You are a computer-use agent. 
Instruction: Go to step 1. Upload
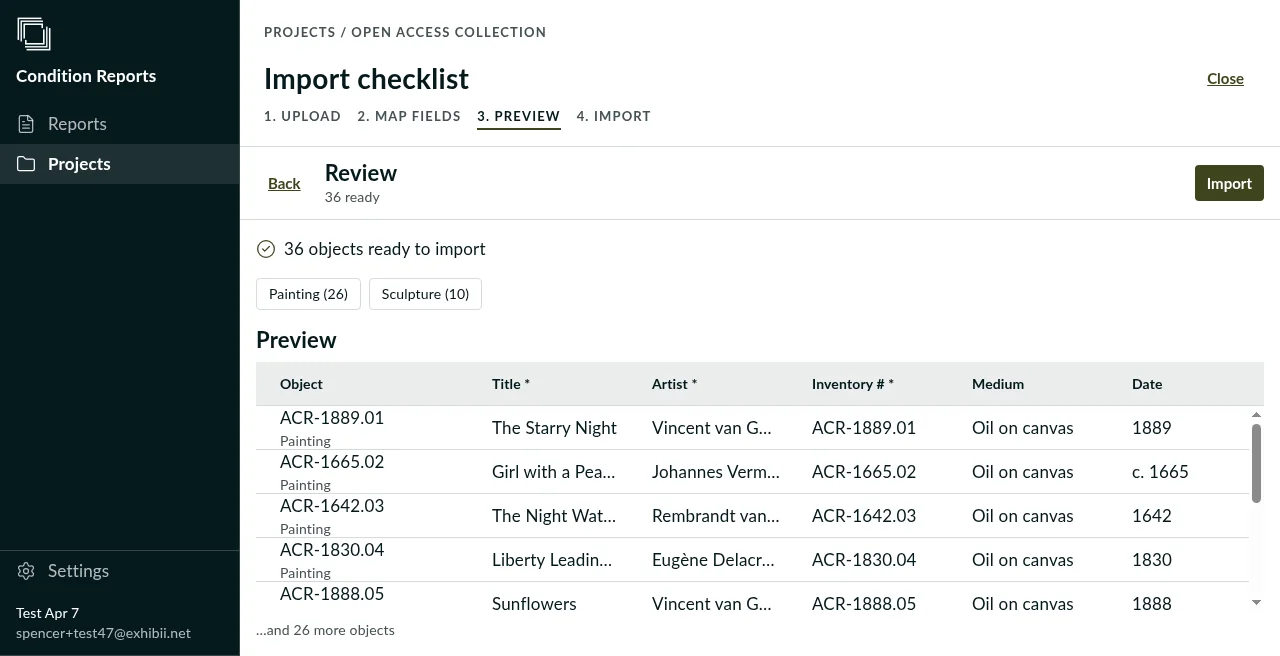302,116
